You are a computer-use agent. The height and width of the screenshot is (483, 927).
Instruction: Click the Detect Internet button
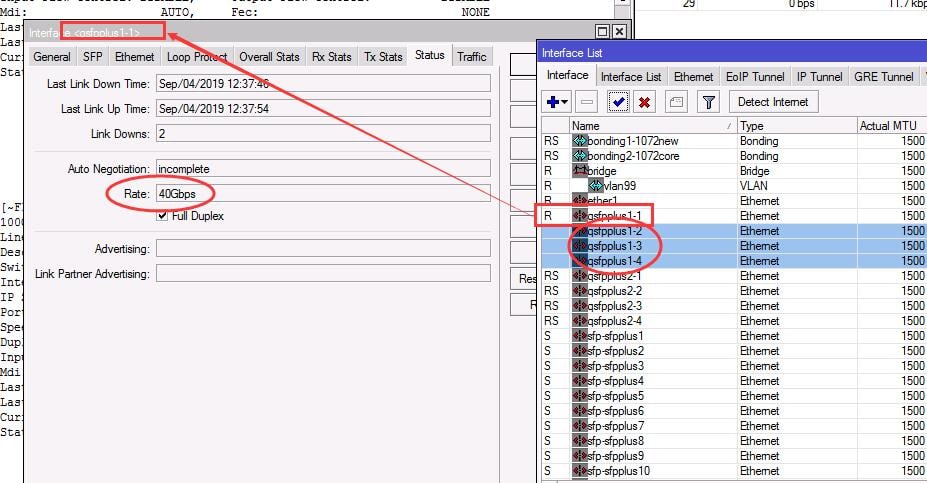click(x=773, y=102)
